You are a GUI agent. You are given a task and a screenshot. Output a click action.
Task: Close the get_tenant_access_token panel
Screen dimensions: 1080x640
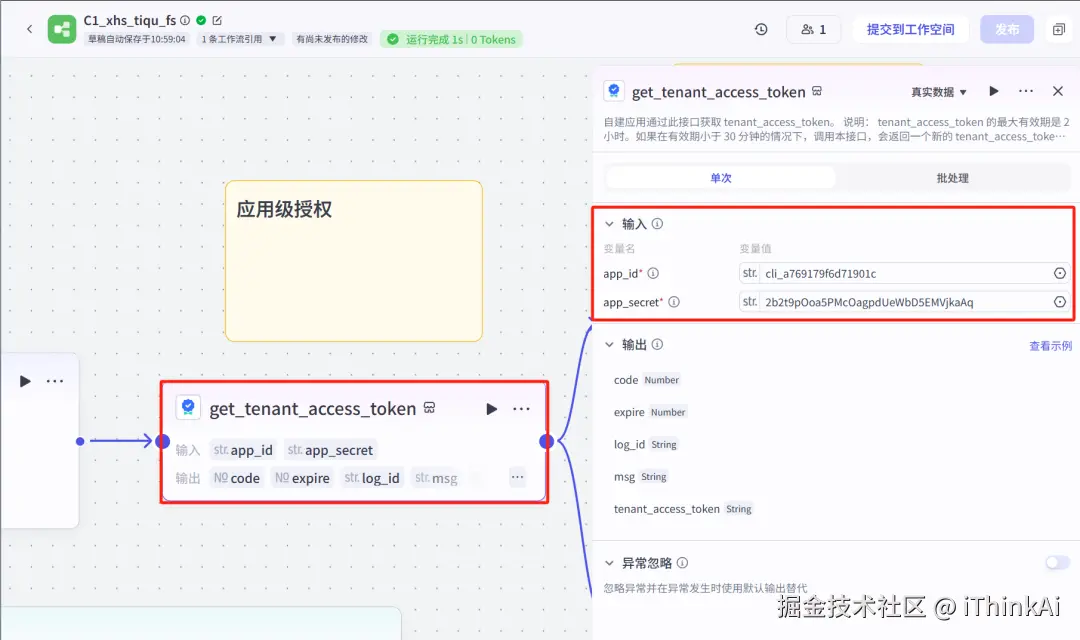point(1058,91)
